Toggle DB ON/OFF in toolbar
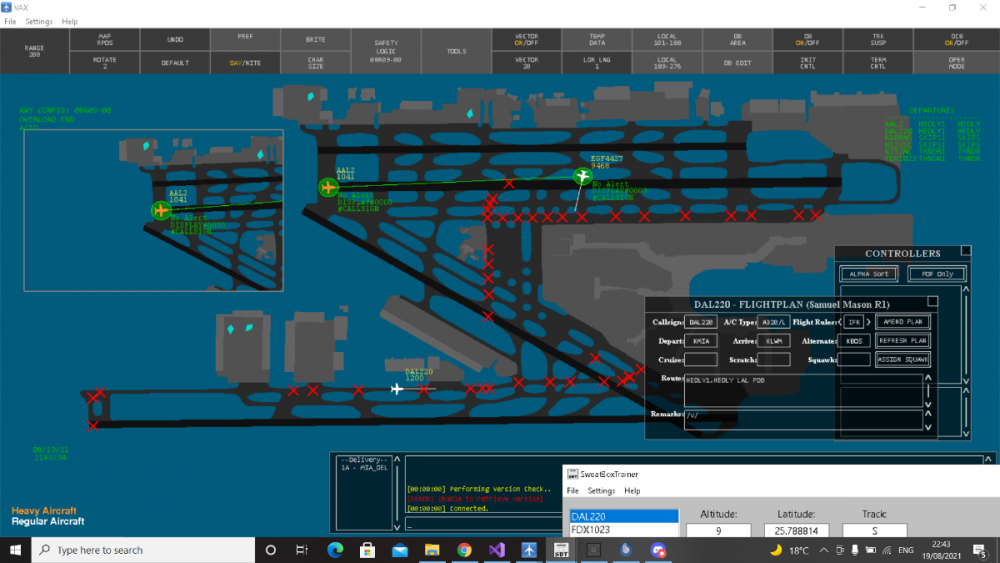 pos(807,40)
